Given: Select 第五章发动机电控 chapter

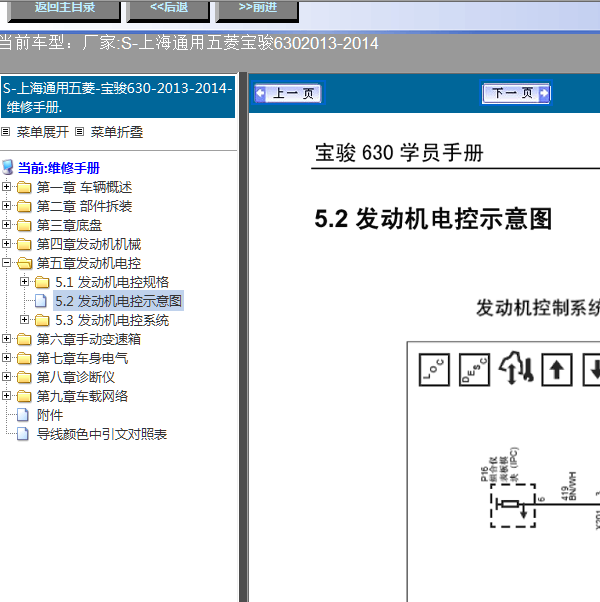Looking at the screenshot, I should click(x=89, y=263).
